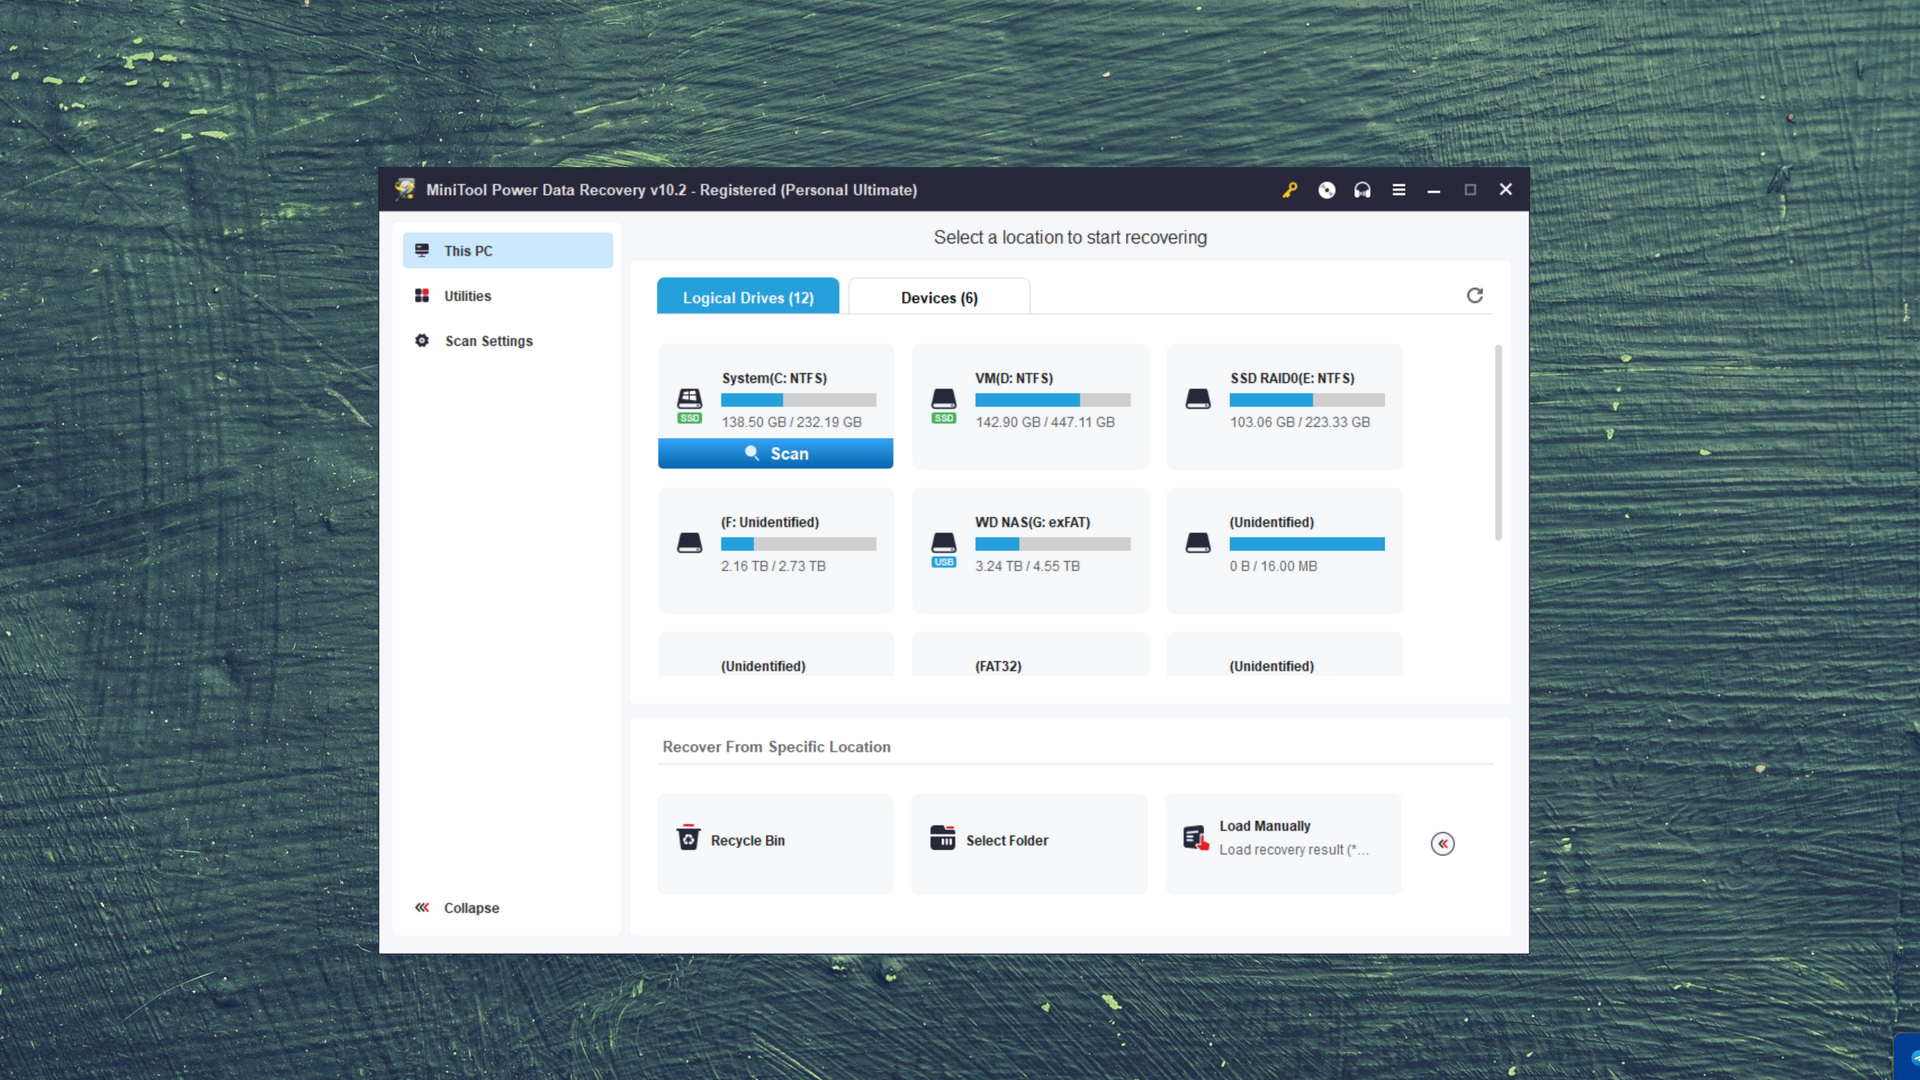
Task: Minimize the MiniTool window
Action: (1434, 190)
